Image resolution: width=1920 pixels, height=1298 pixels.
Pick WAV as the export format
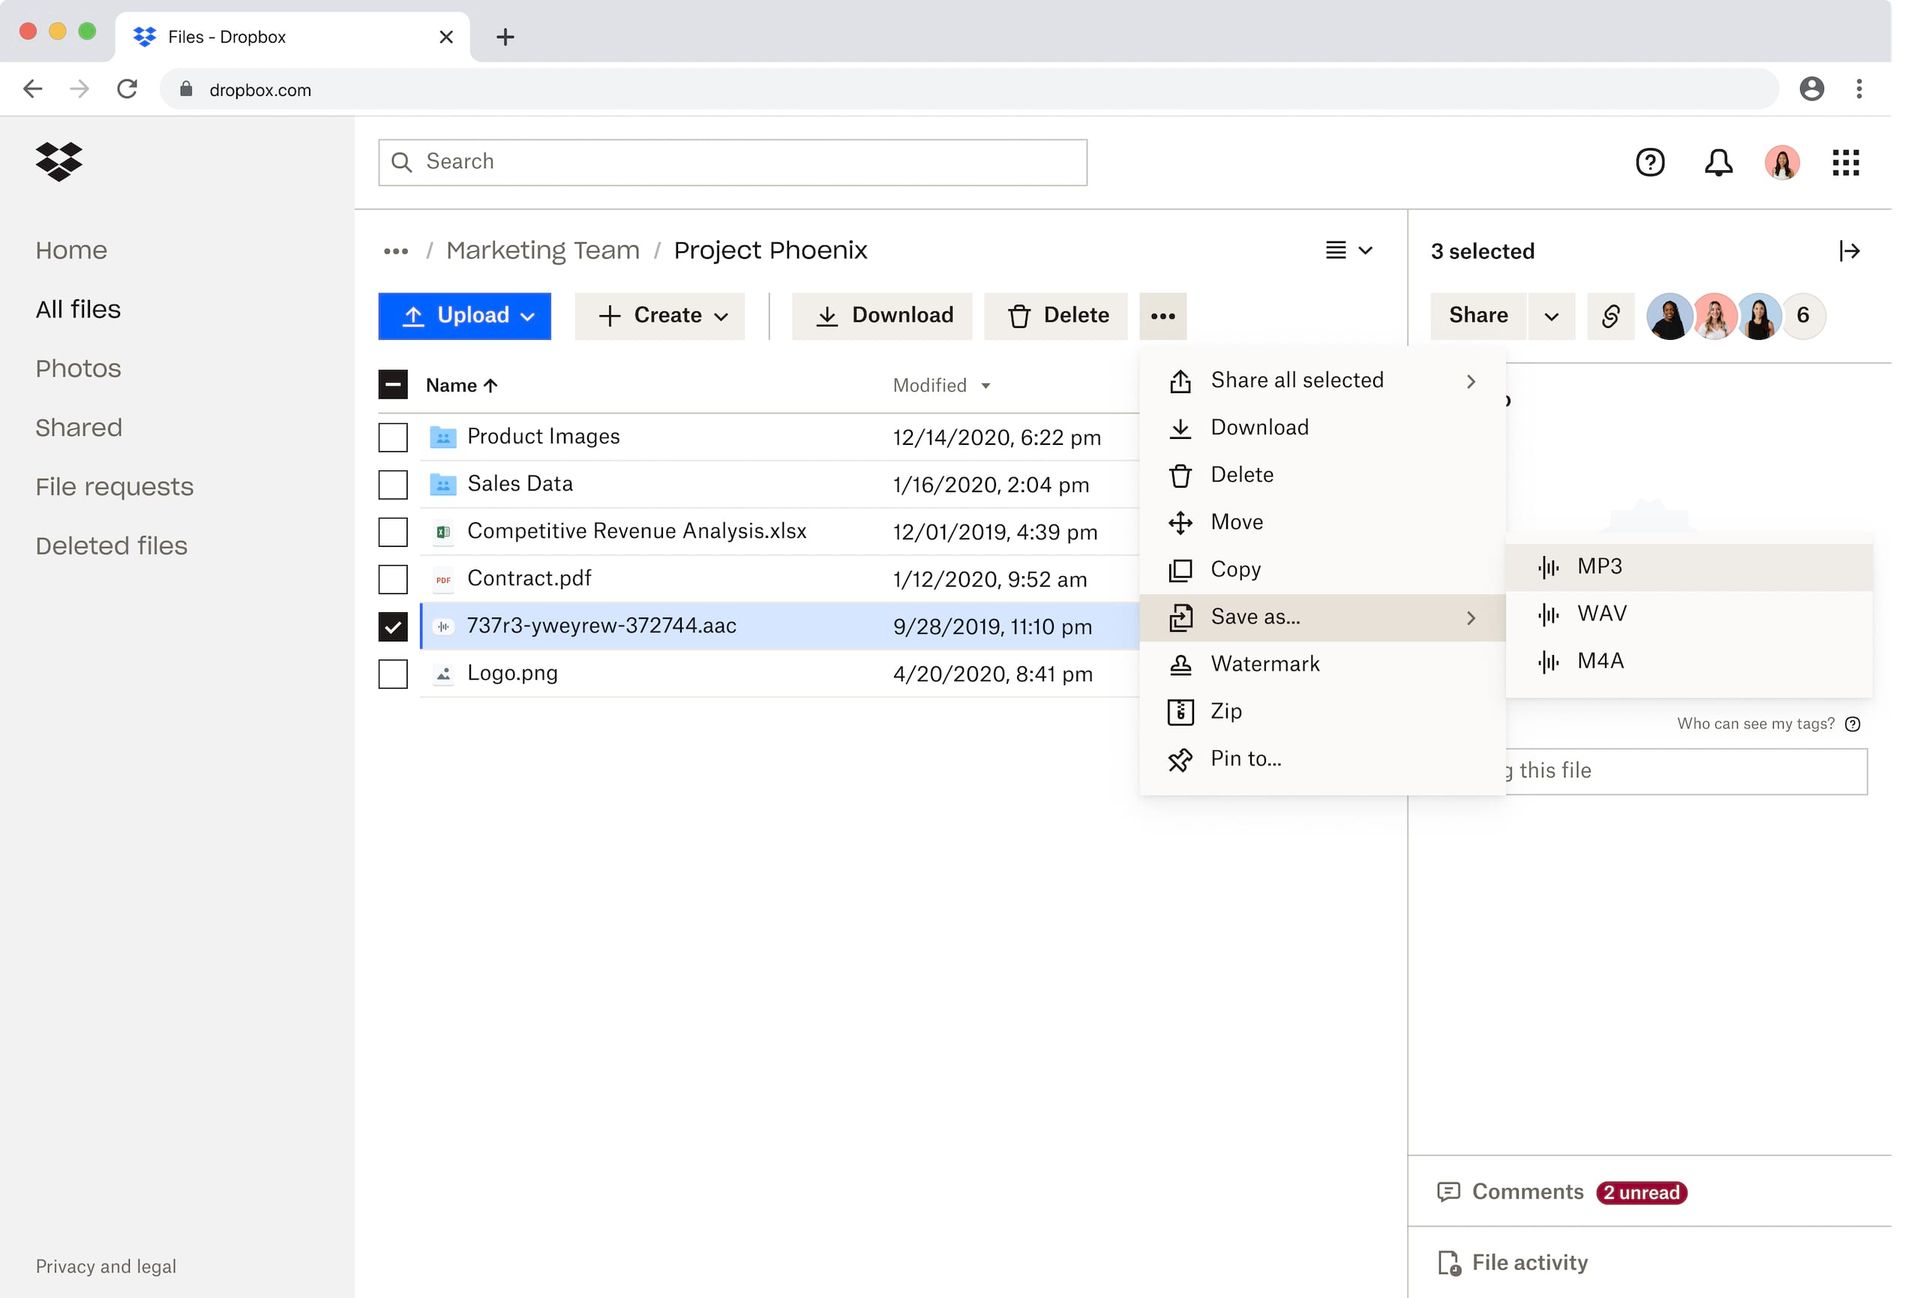pos(1601,613)
